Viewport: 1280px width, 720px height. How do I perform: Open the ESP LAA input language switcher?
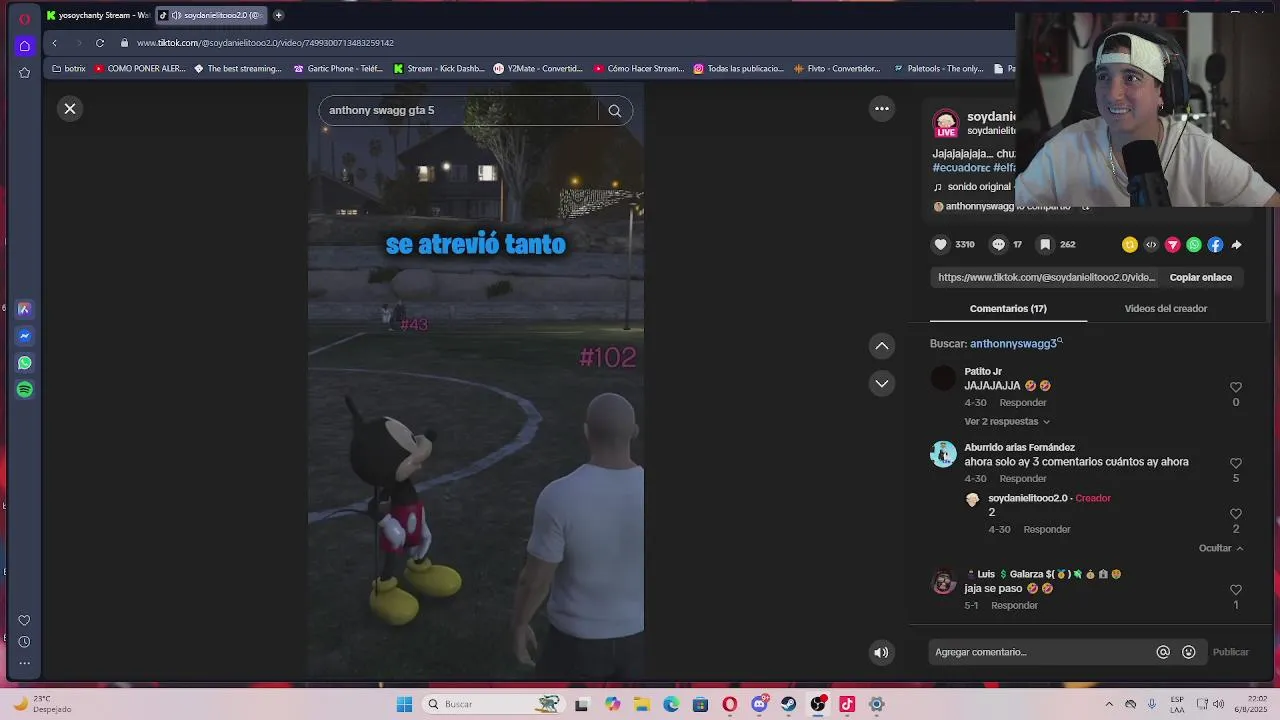coord(1177,704)
